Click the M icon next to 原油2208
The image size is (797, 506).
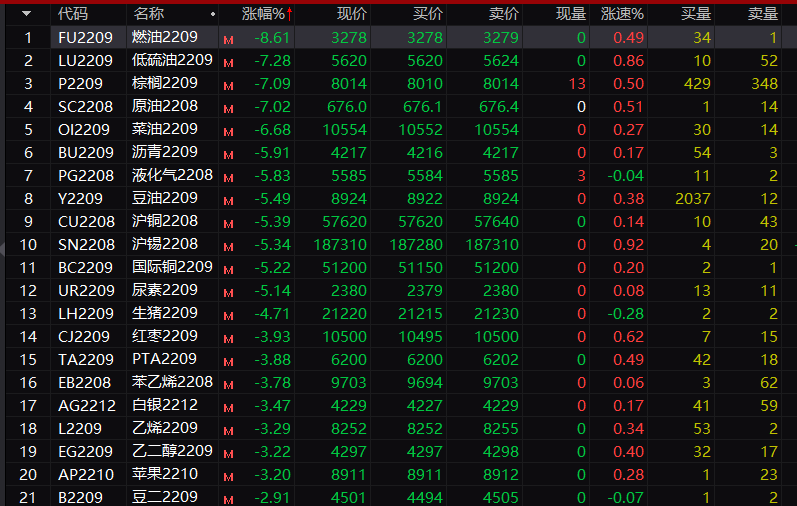[229, 108]
